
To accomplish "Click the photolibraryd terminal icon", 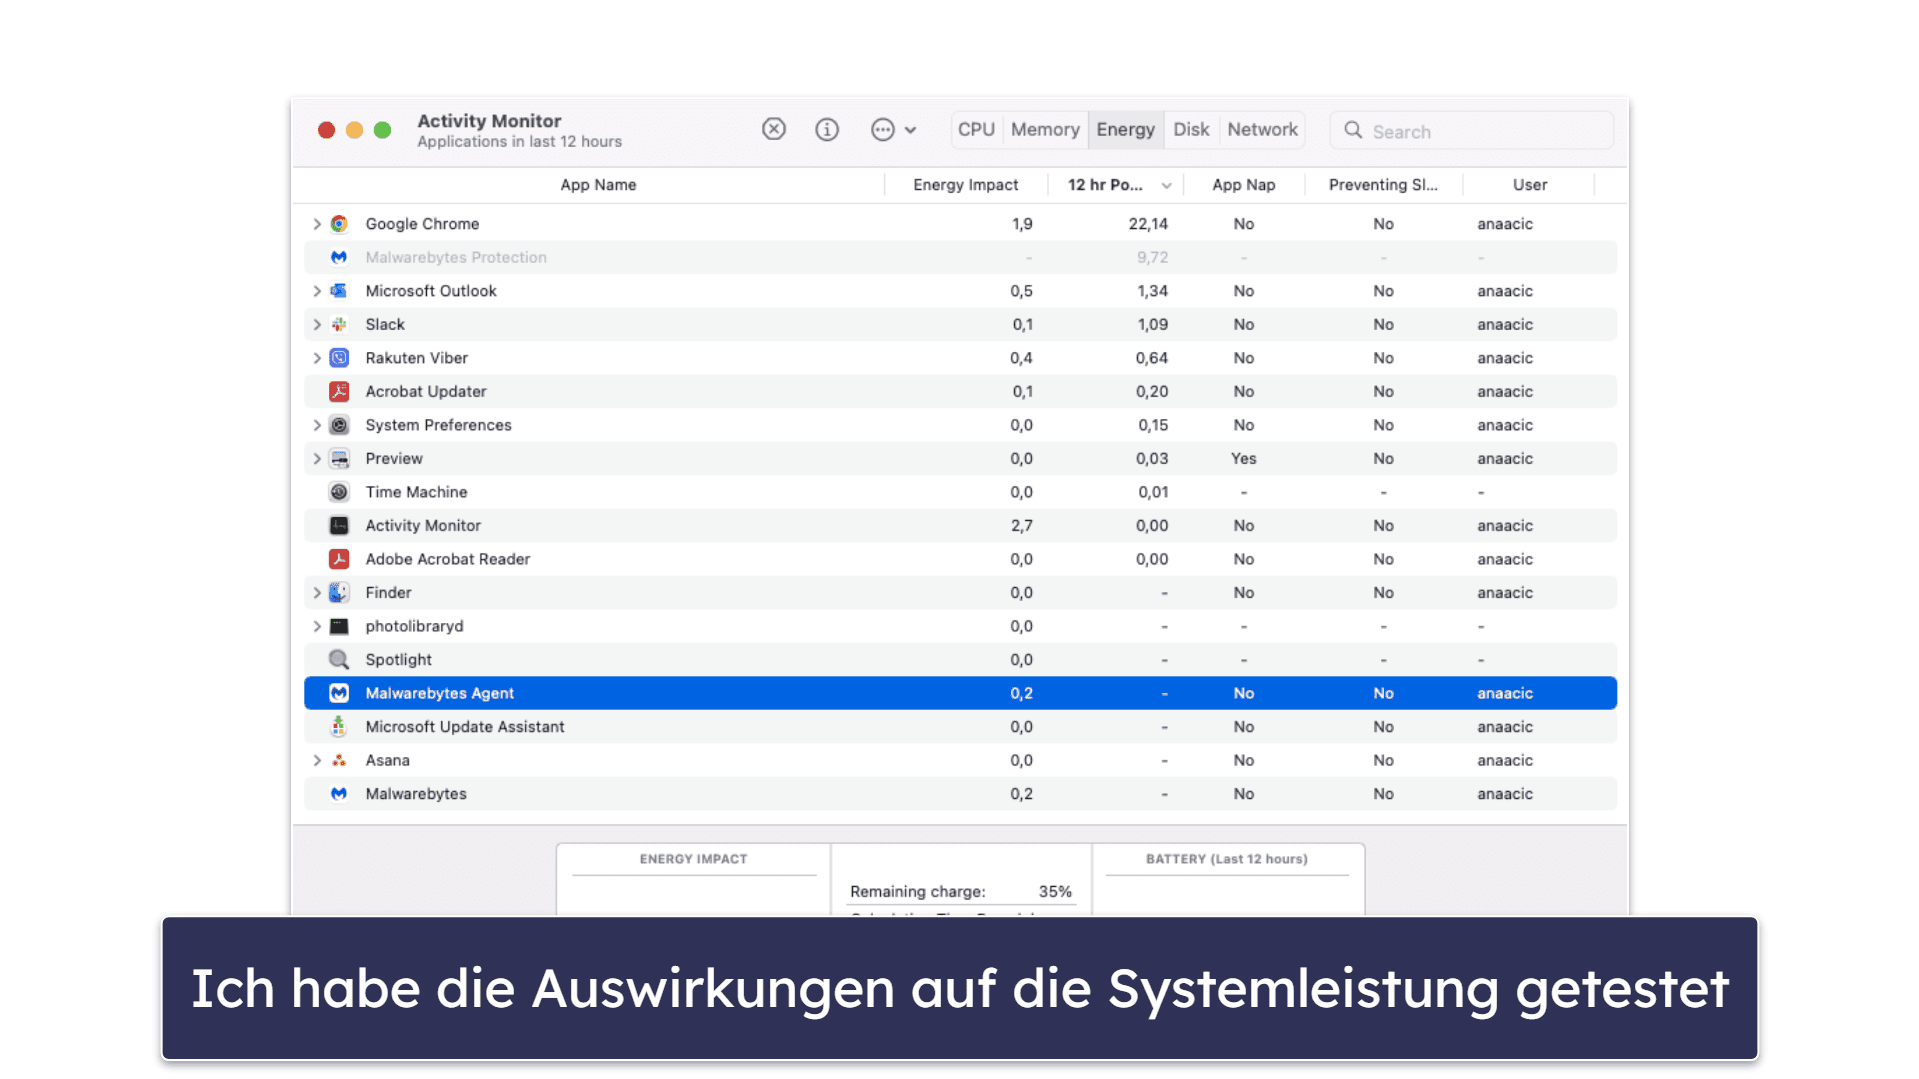I will [339, 626].
